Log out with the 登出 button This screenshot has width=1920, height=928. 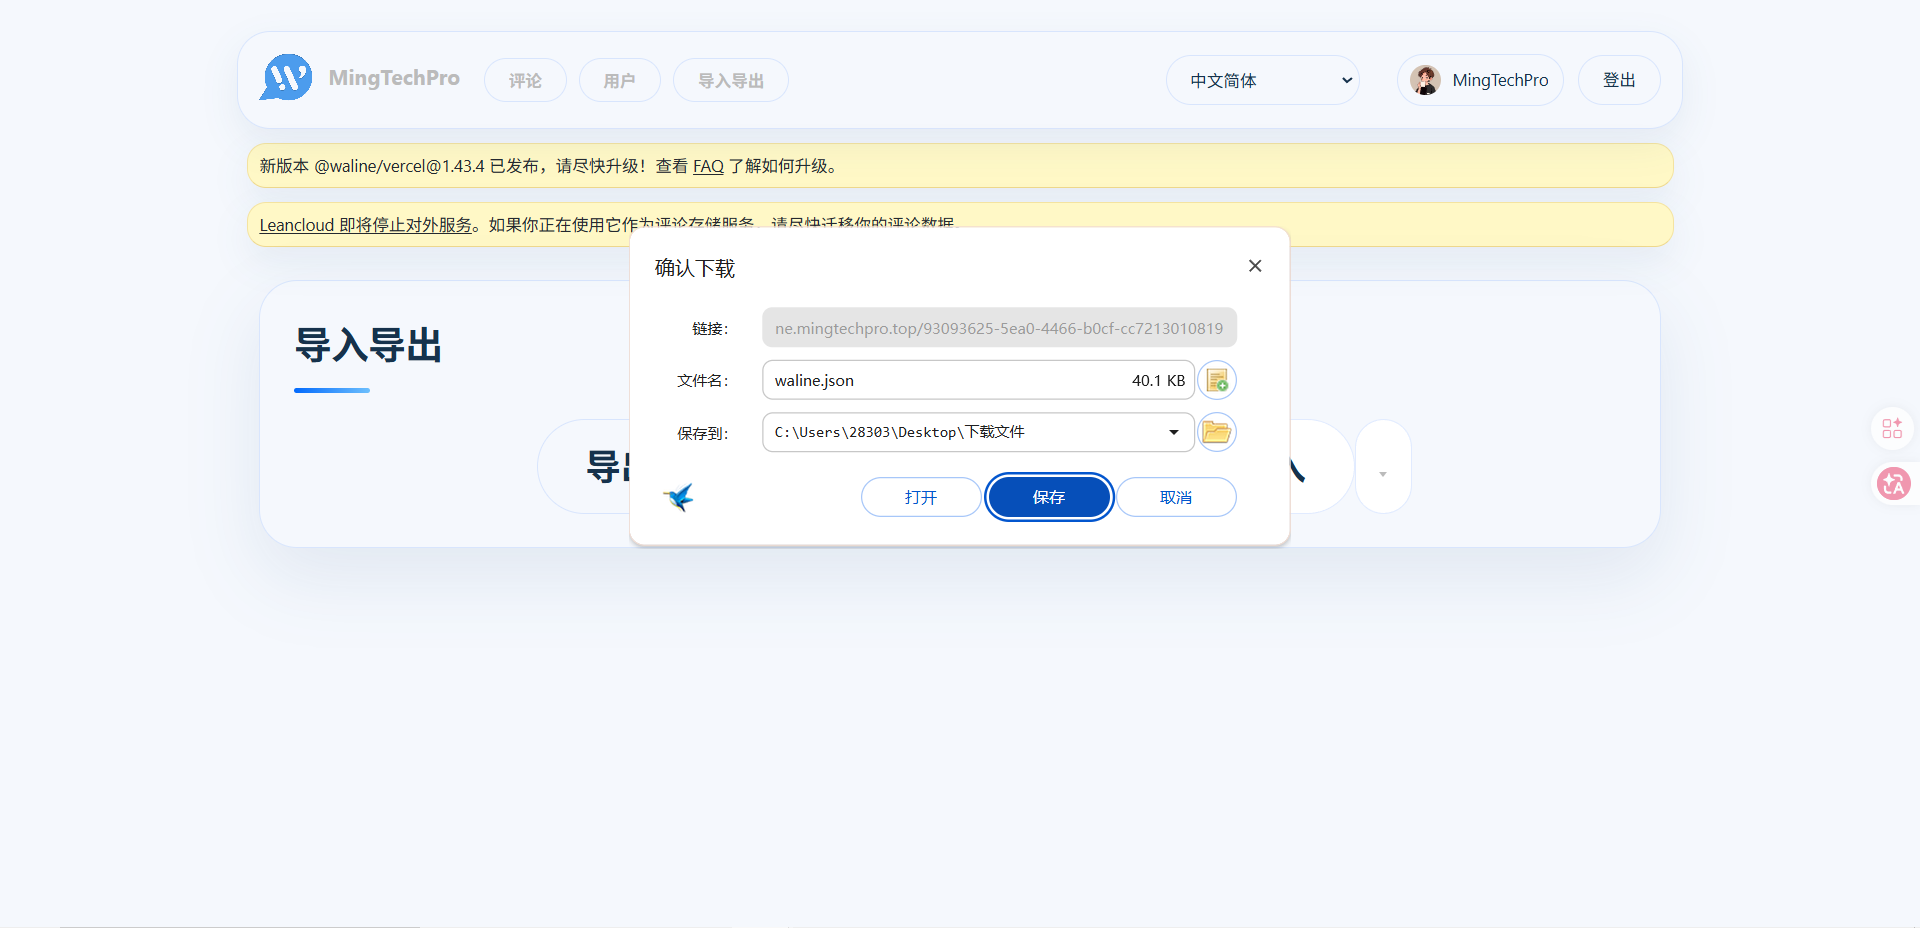(x=1619, y=80)
